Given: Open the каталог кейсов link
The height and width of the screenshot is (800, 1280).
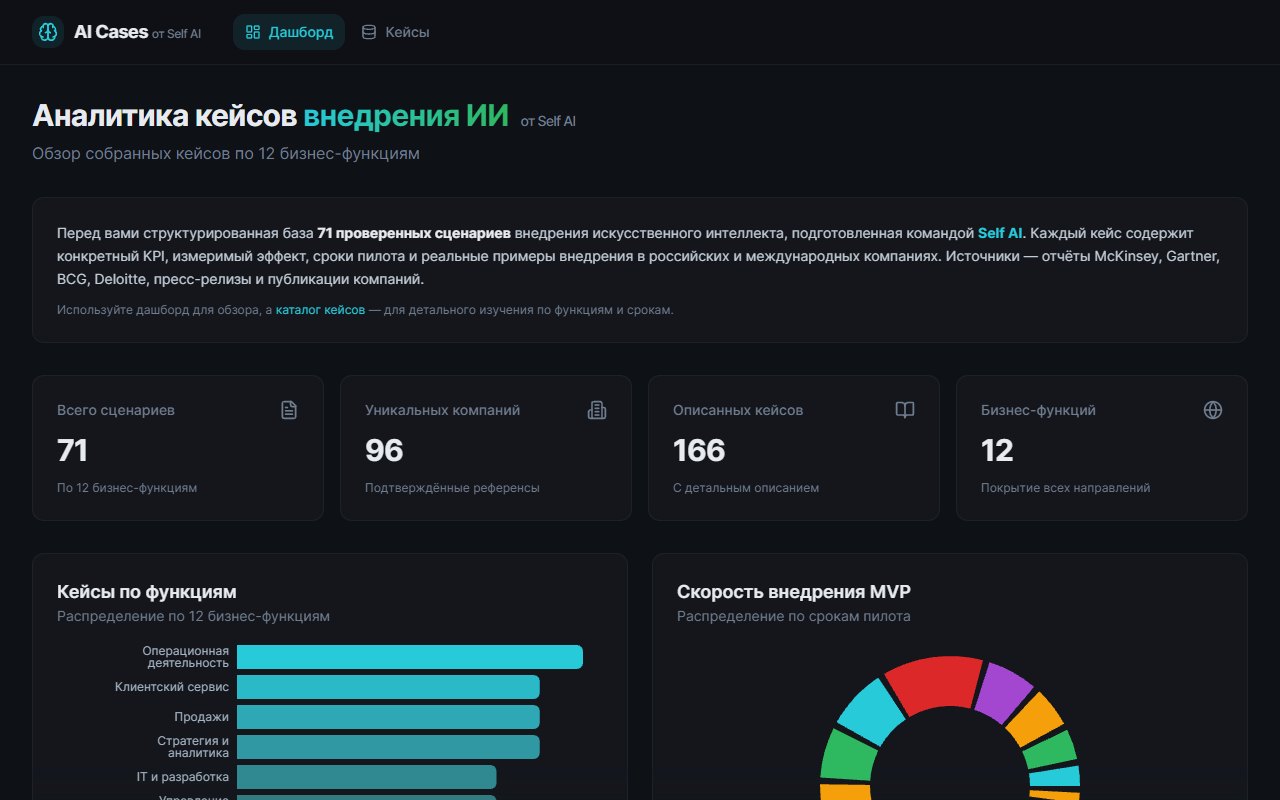Looking at the screenshot, I should tap(320, 310).
